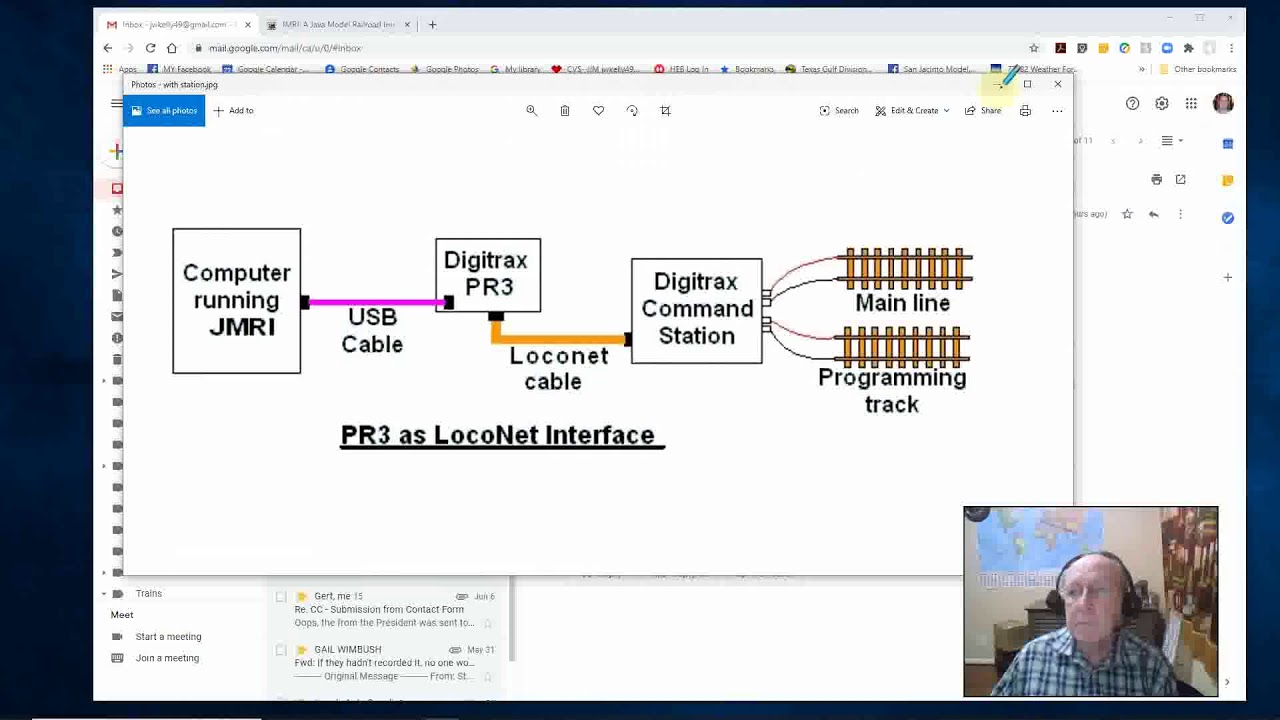Open the MY Facebook bookmark
The width and height of the screenshot is (1280, 720).
(179, 69)
